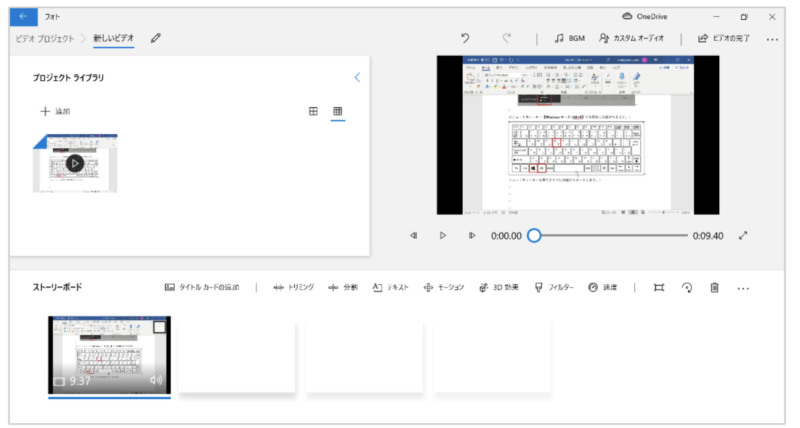This screenshot has width=800, height=428.
Task: Delete the selected clip with trash icon
Action: pyautogui.click(x=714, y=287)
